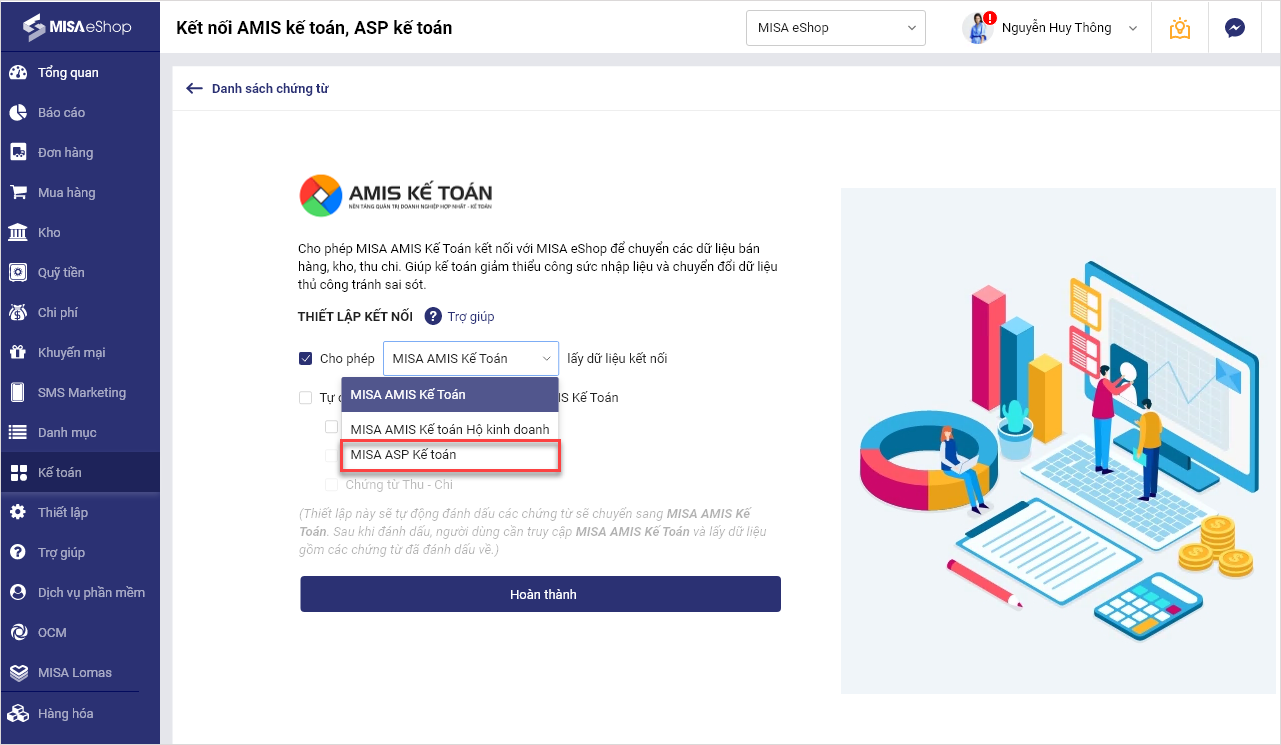
Task: Click the back arrow beside Danh sách chứng từ
Action: (194, 88)
